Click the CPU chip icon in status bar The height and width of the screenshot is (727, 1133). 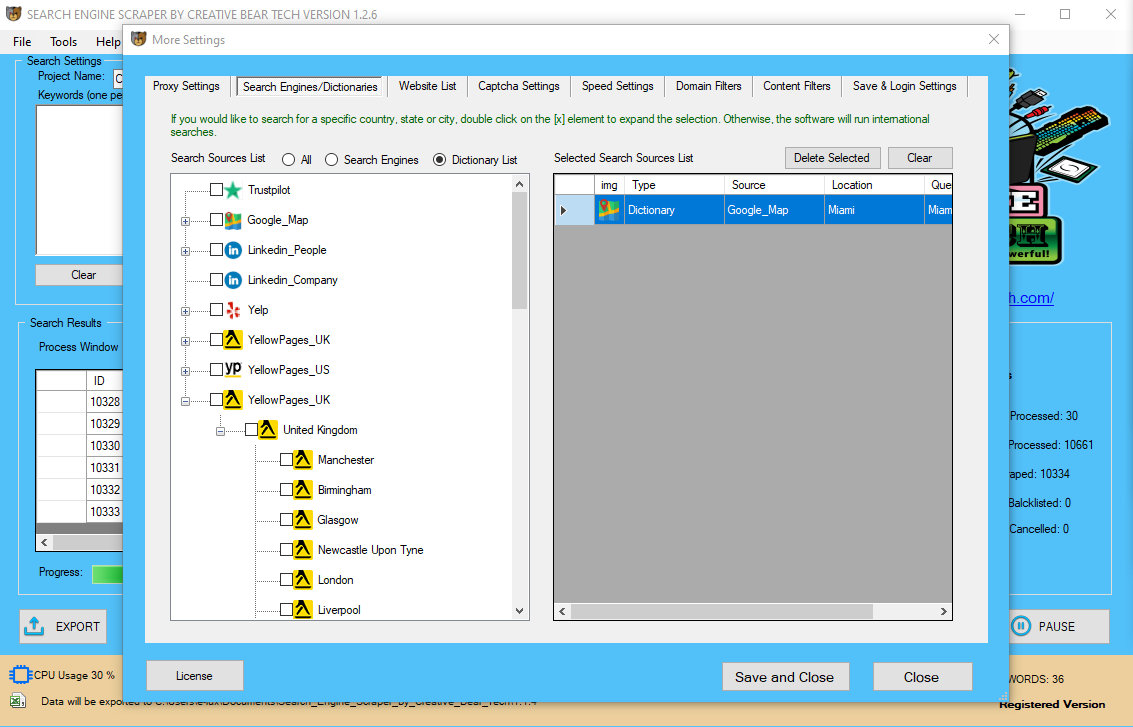[20, 675]
